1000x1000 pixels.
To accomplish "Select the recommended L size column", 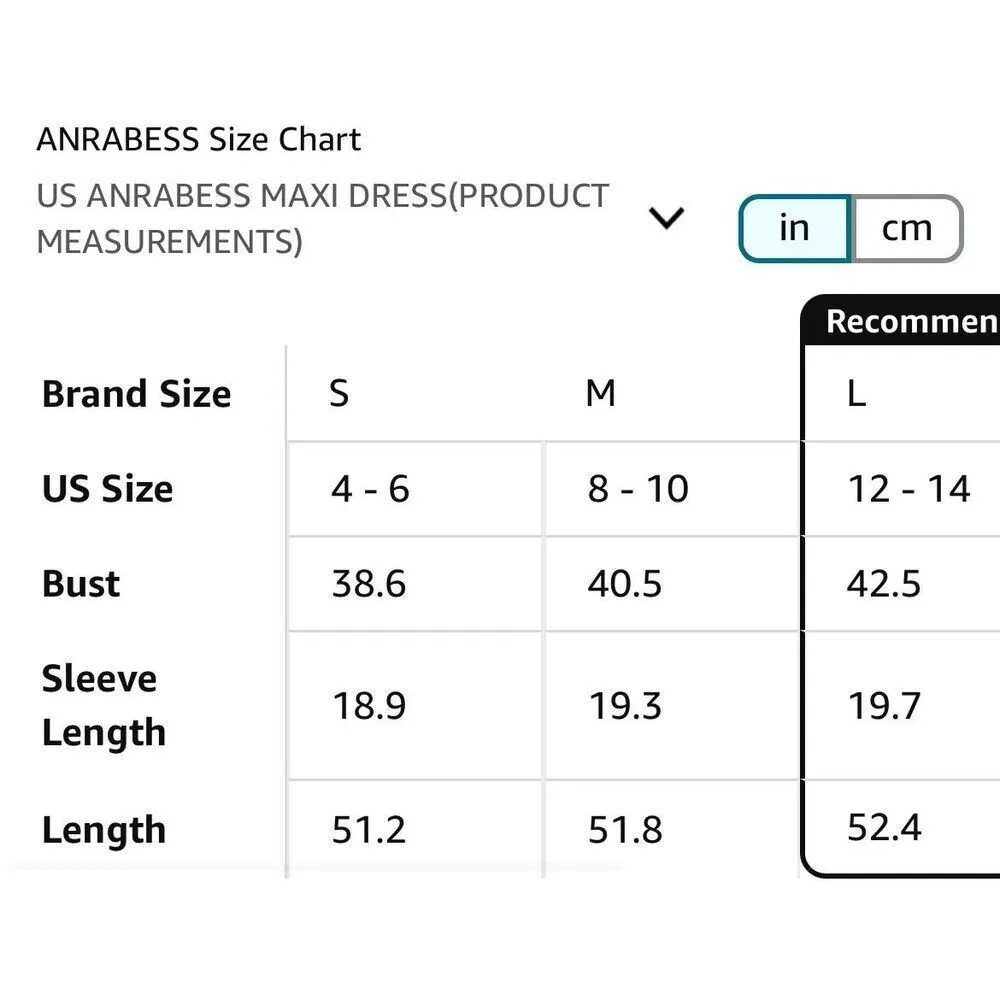I will [856, 394].
